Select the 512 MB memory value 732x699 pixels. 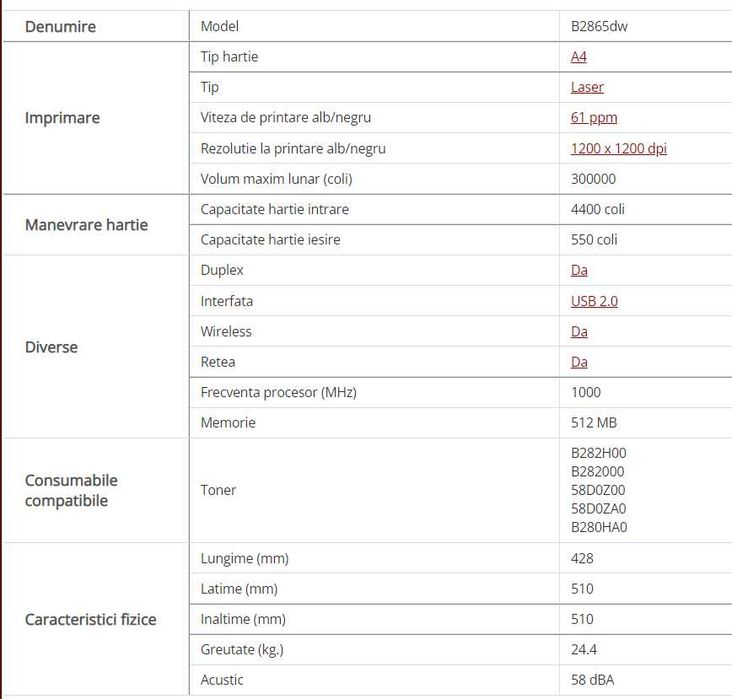594,423
